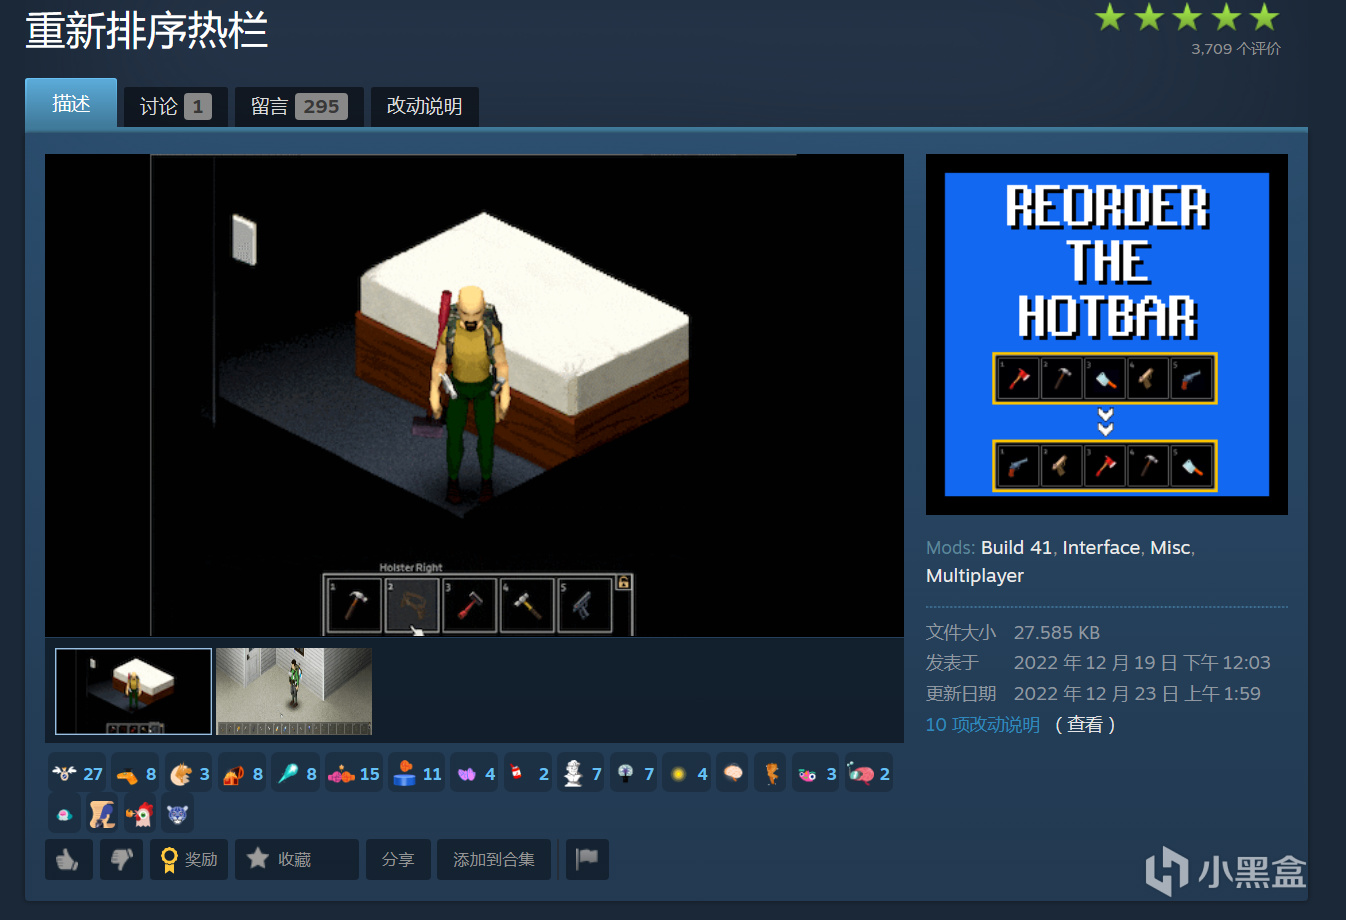Click the pink snail award with 2
Viewport: 1346px width, 920px height.
pyautogui.click(x=869, y=773)
